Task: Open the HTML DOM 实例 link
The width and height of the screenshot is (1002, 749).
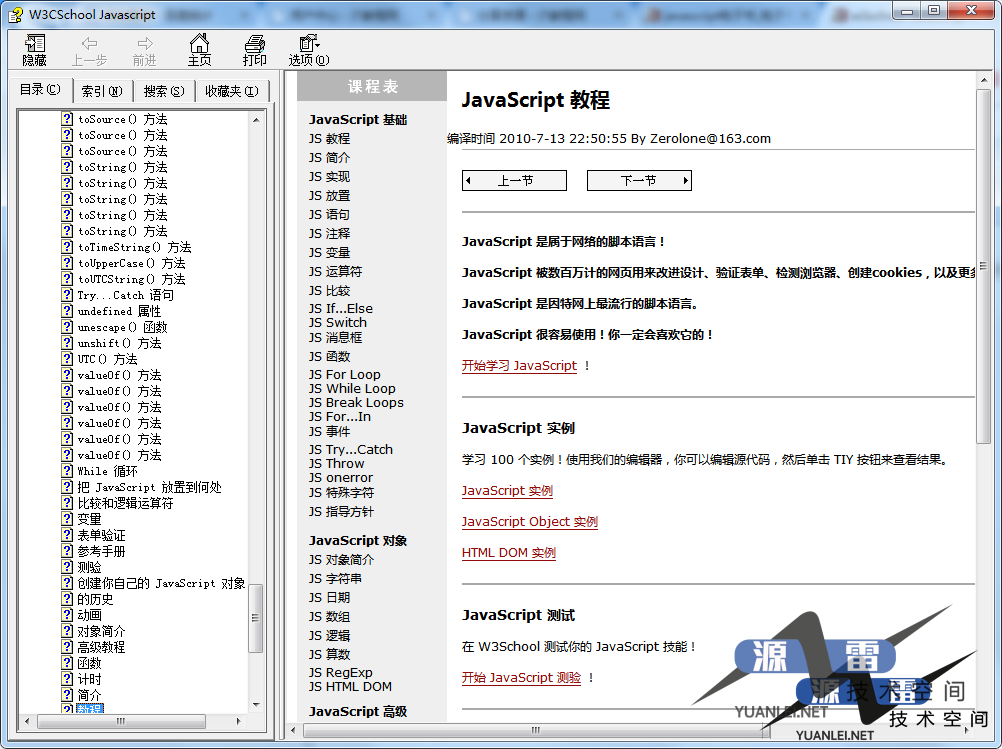Action: [x=509, y=553]
